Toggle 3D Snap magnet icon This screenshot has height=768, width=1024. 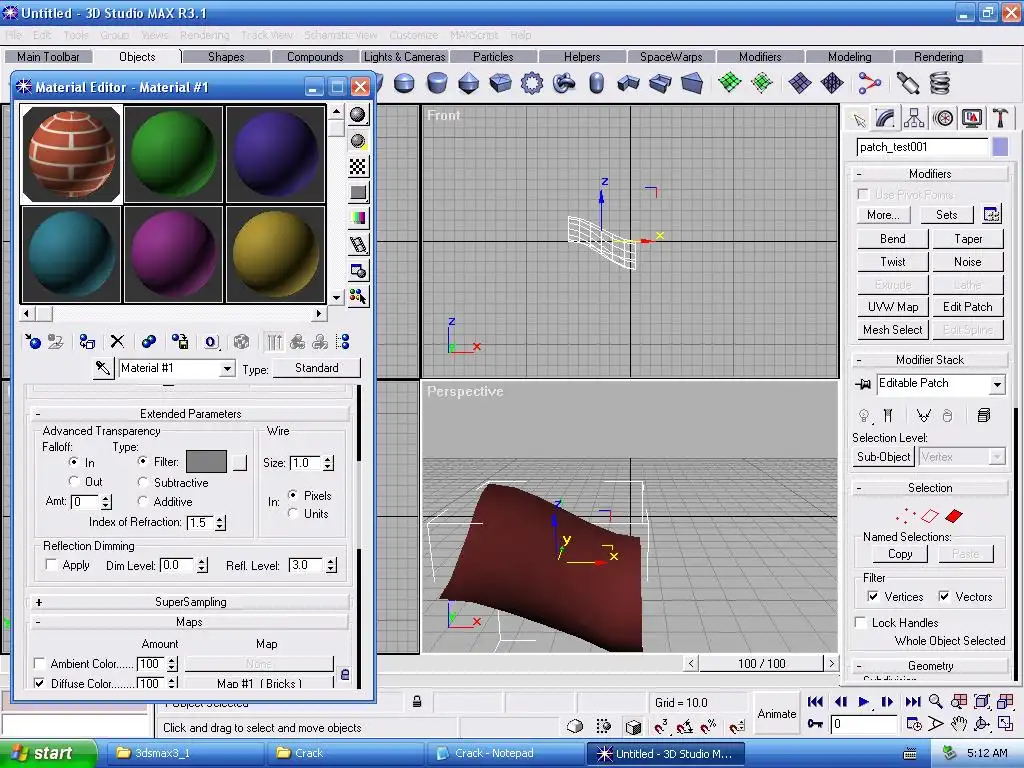coord(661,726)
